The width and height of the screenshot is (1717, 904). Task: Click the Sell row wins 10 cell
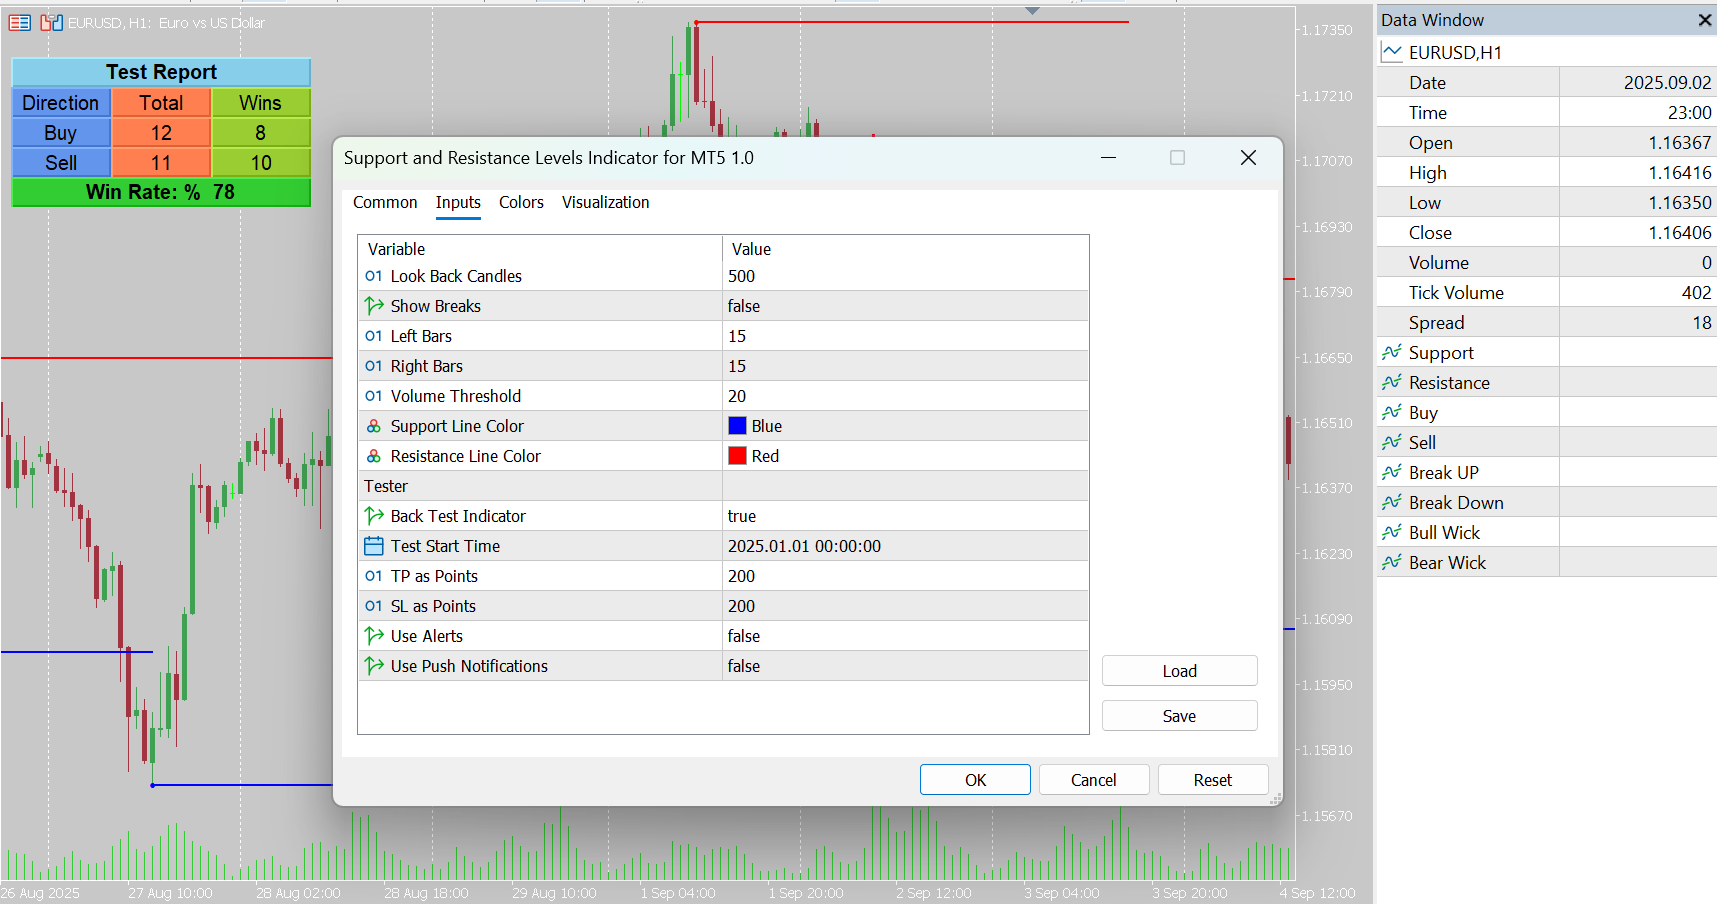point(261,162)
